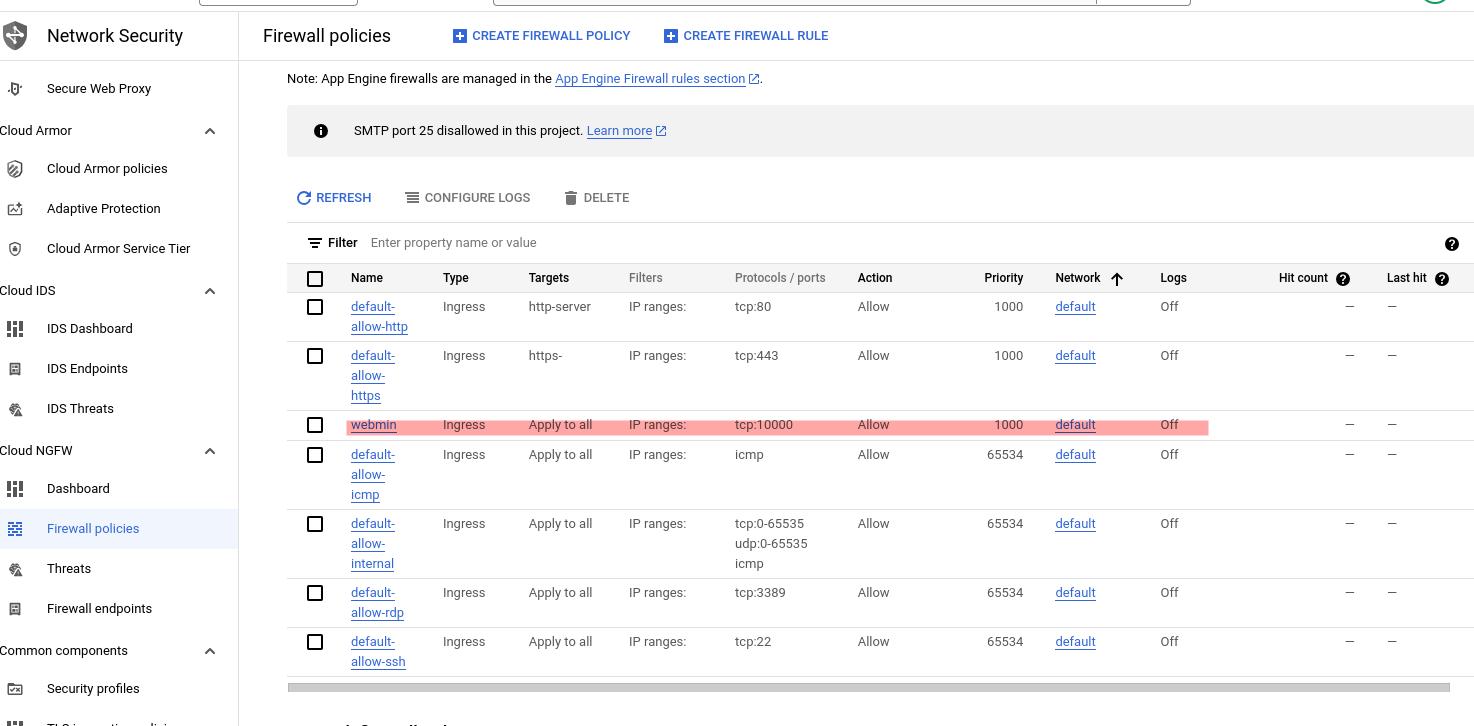The height and width of the screenshot is (726, 1474).
Task: Click the IDS Threats icon
Action: pos(15,409)
